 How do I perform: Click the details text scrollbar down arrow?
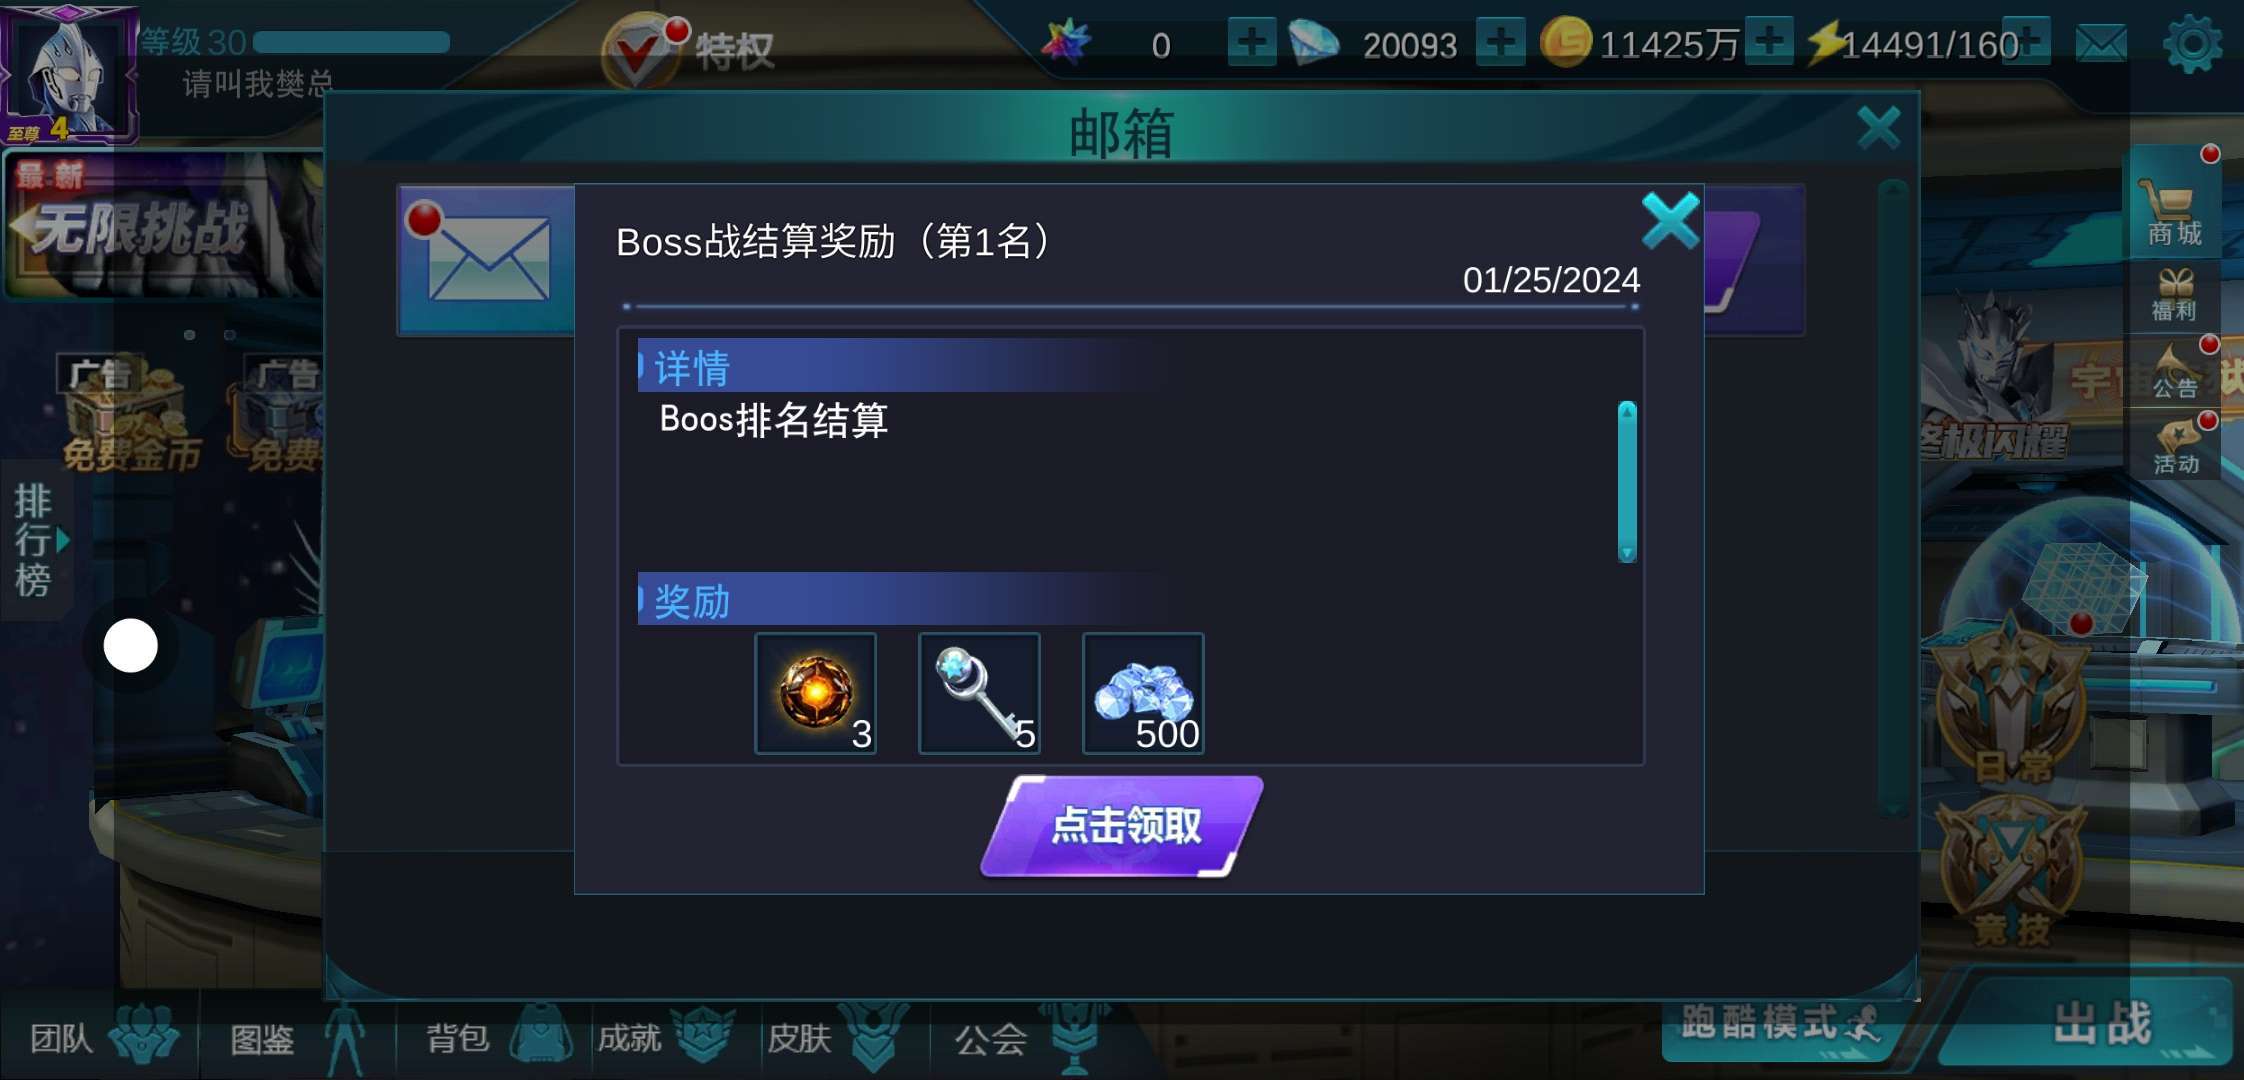(1627, 553)
